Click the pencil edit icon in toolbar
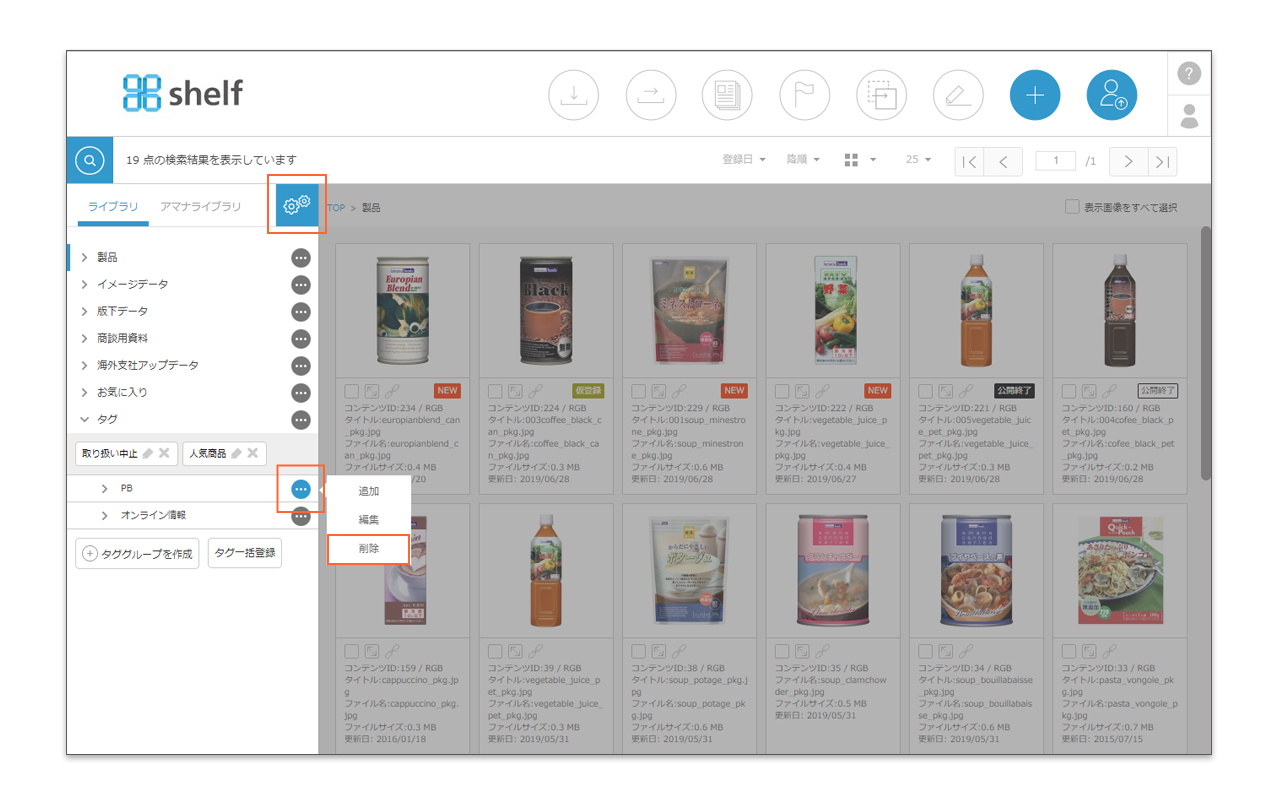 (958, 96)
